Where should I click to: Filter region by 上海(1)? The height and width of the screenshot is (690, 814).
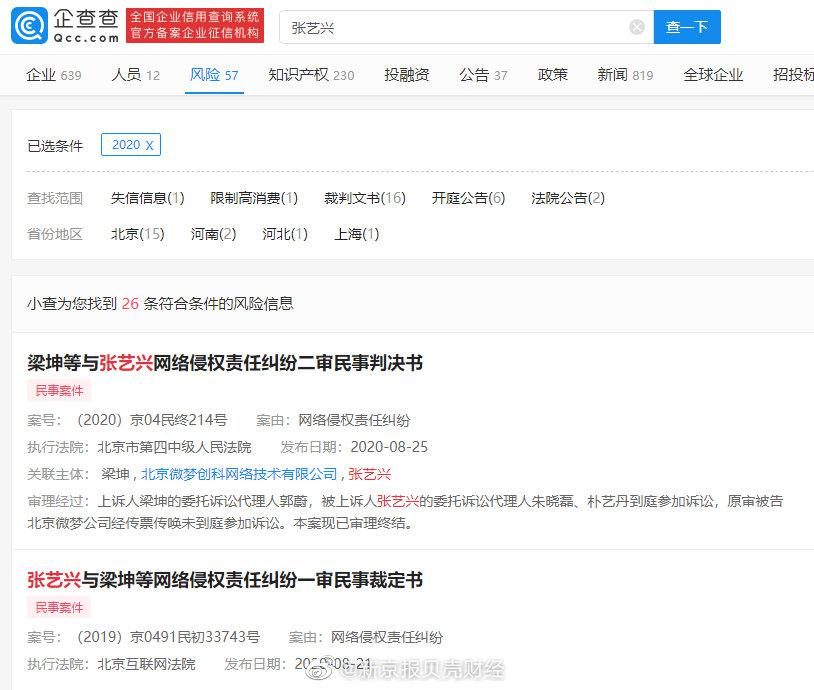click(357, 234)
